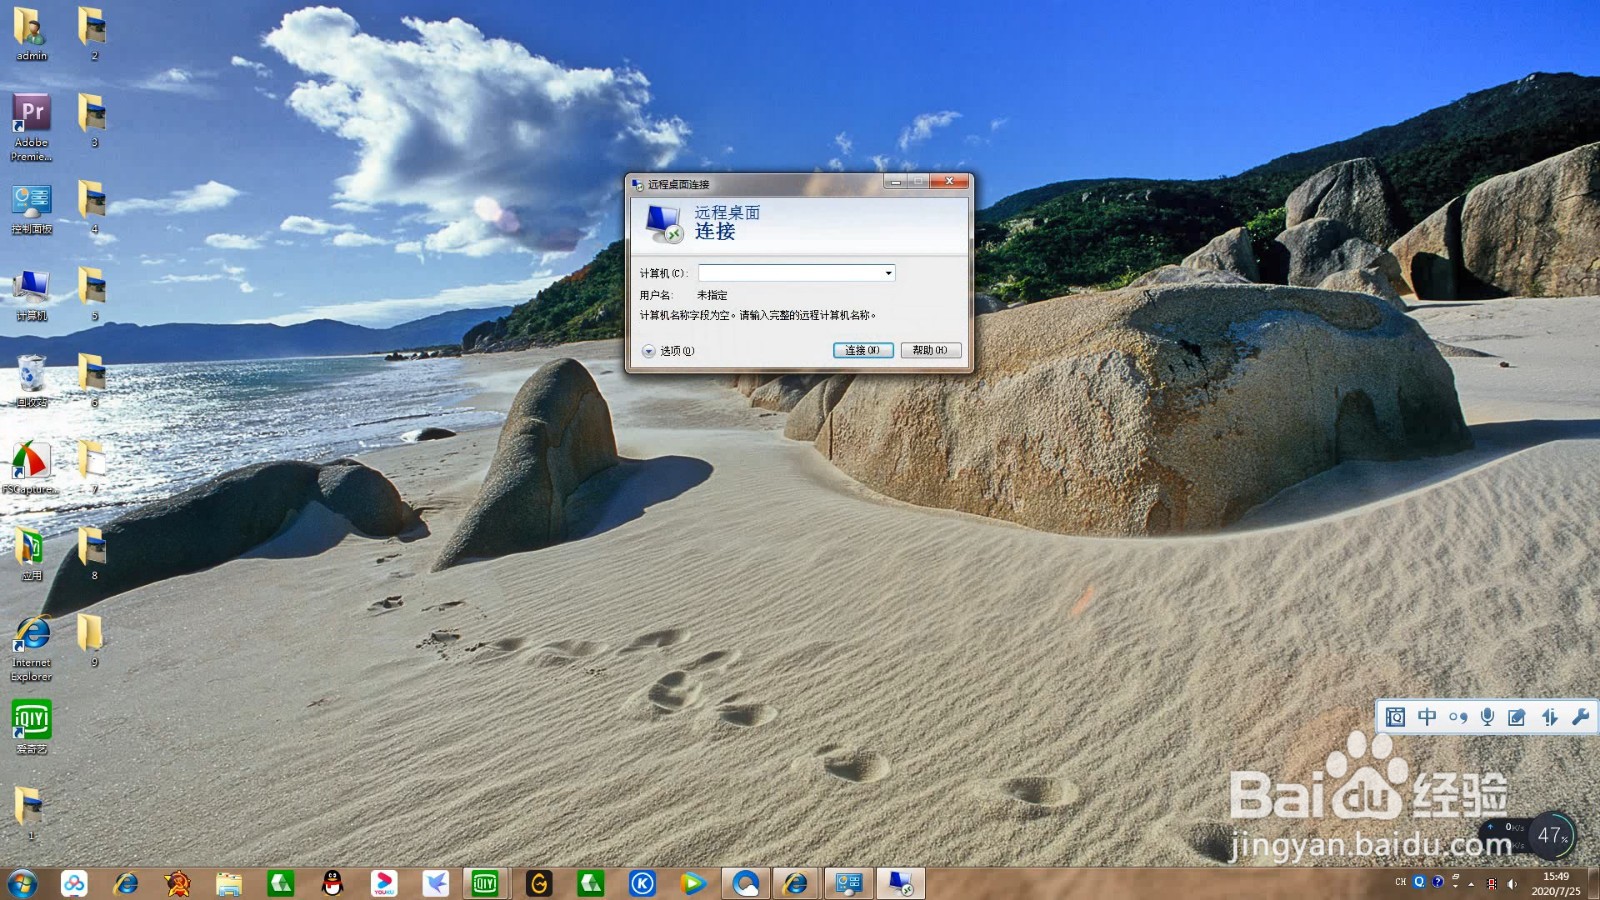The image size is (1600, 900).
Task: Click the 帮助 Help button
Action: click(x=929, y=350)
